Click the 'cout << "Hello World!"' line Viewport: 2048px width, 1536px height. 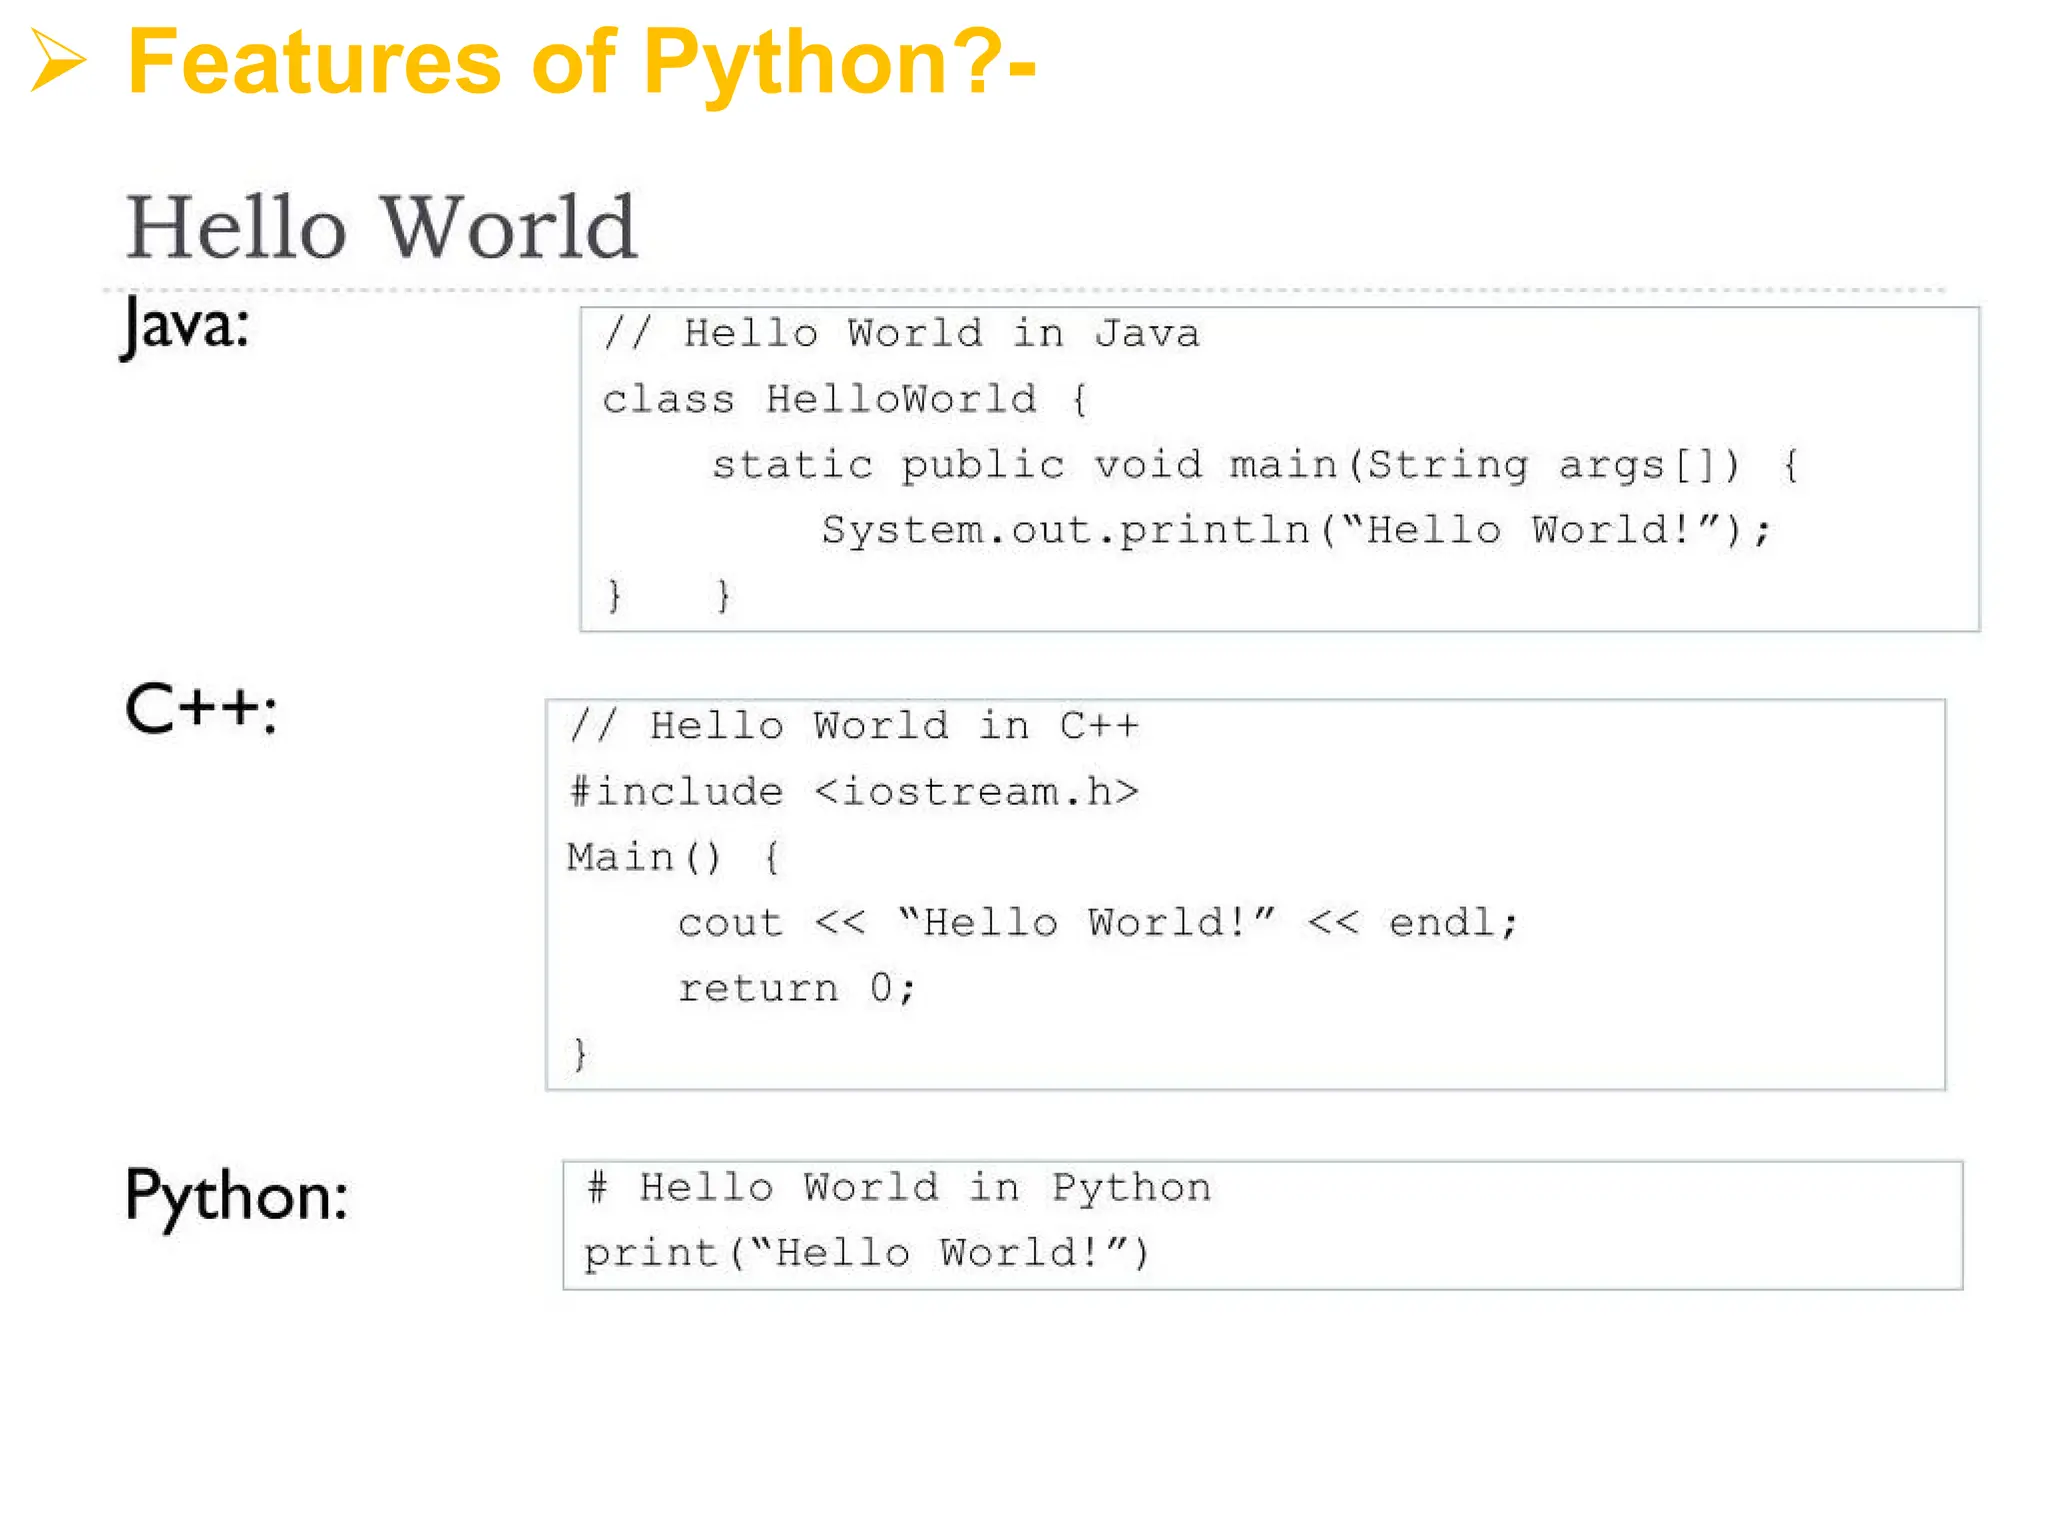(x=1098, y=923)
